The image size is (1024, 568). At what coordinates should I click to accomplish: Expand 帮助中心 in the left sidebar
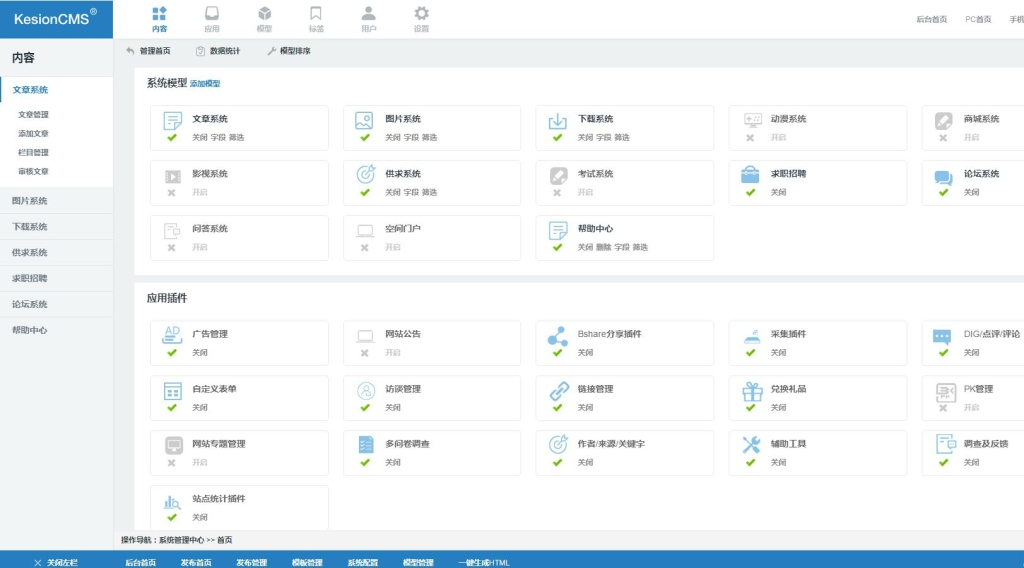[x=56, y=330]
